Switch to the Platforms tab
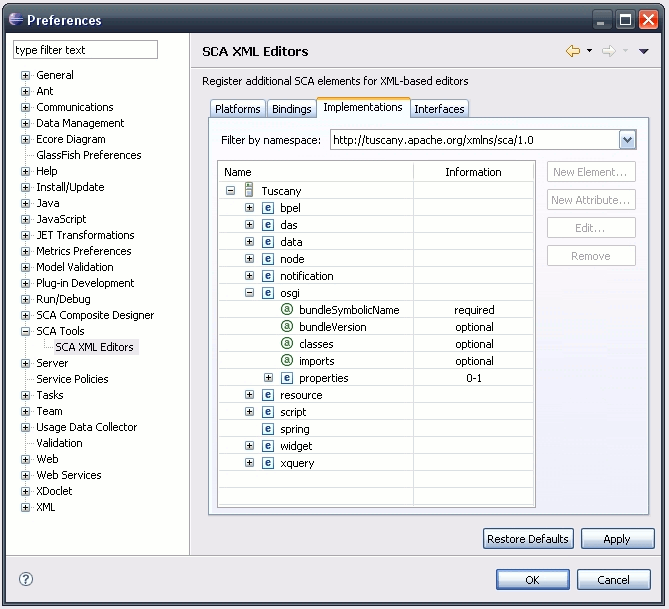This screenshot has width=669, height=609. click(238, 109)
